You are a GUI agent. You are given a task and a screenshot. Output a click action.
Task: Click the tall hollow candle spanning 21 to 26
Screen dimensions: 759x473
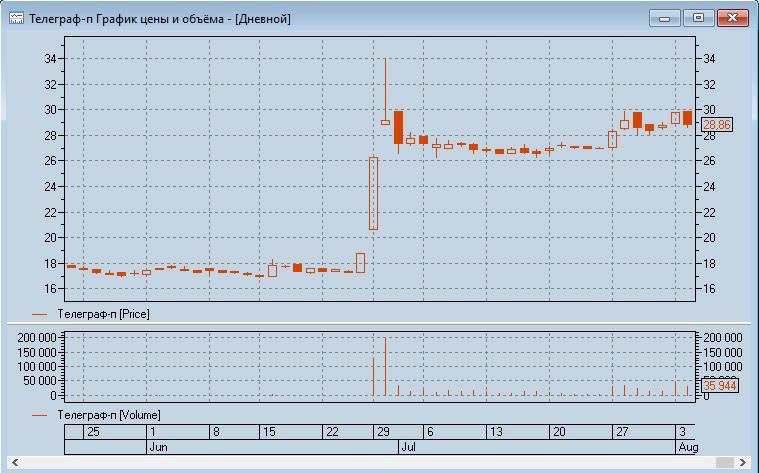(x=373, y=193)
